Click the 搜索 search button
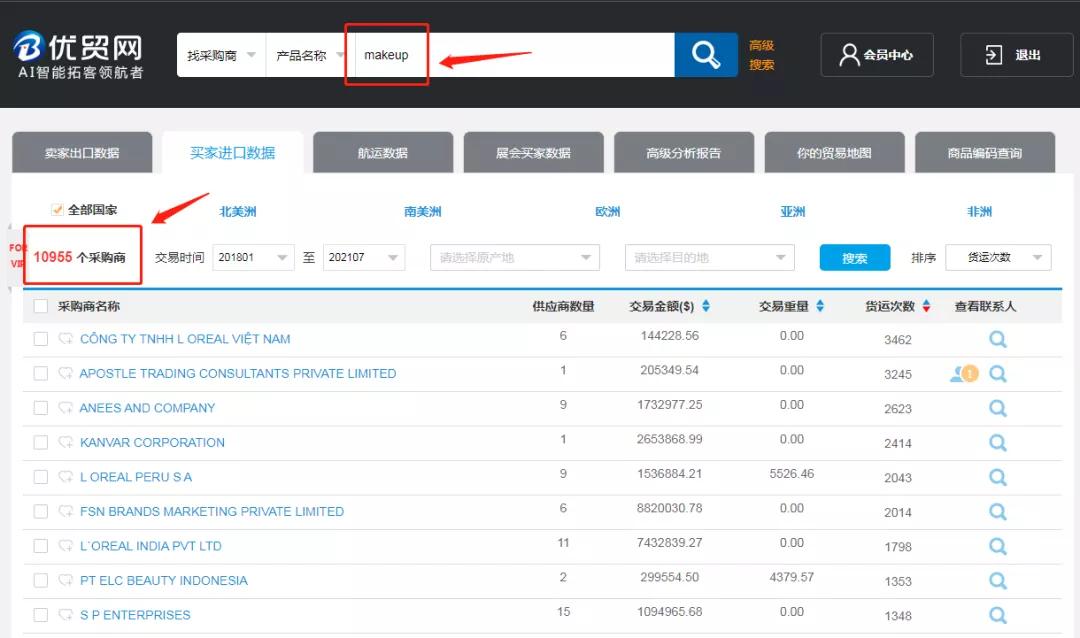The width and height of the screenshot is (1080, 638). tap(854, 257)
